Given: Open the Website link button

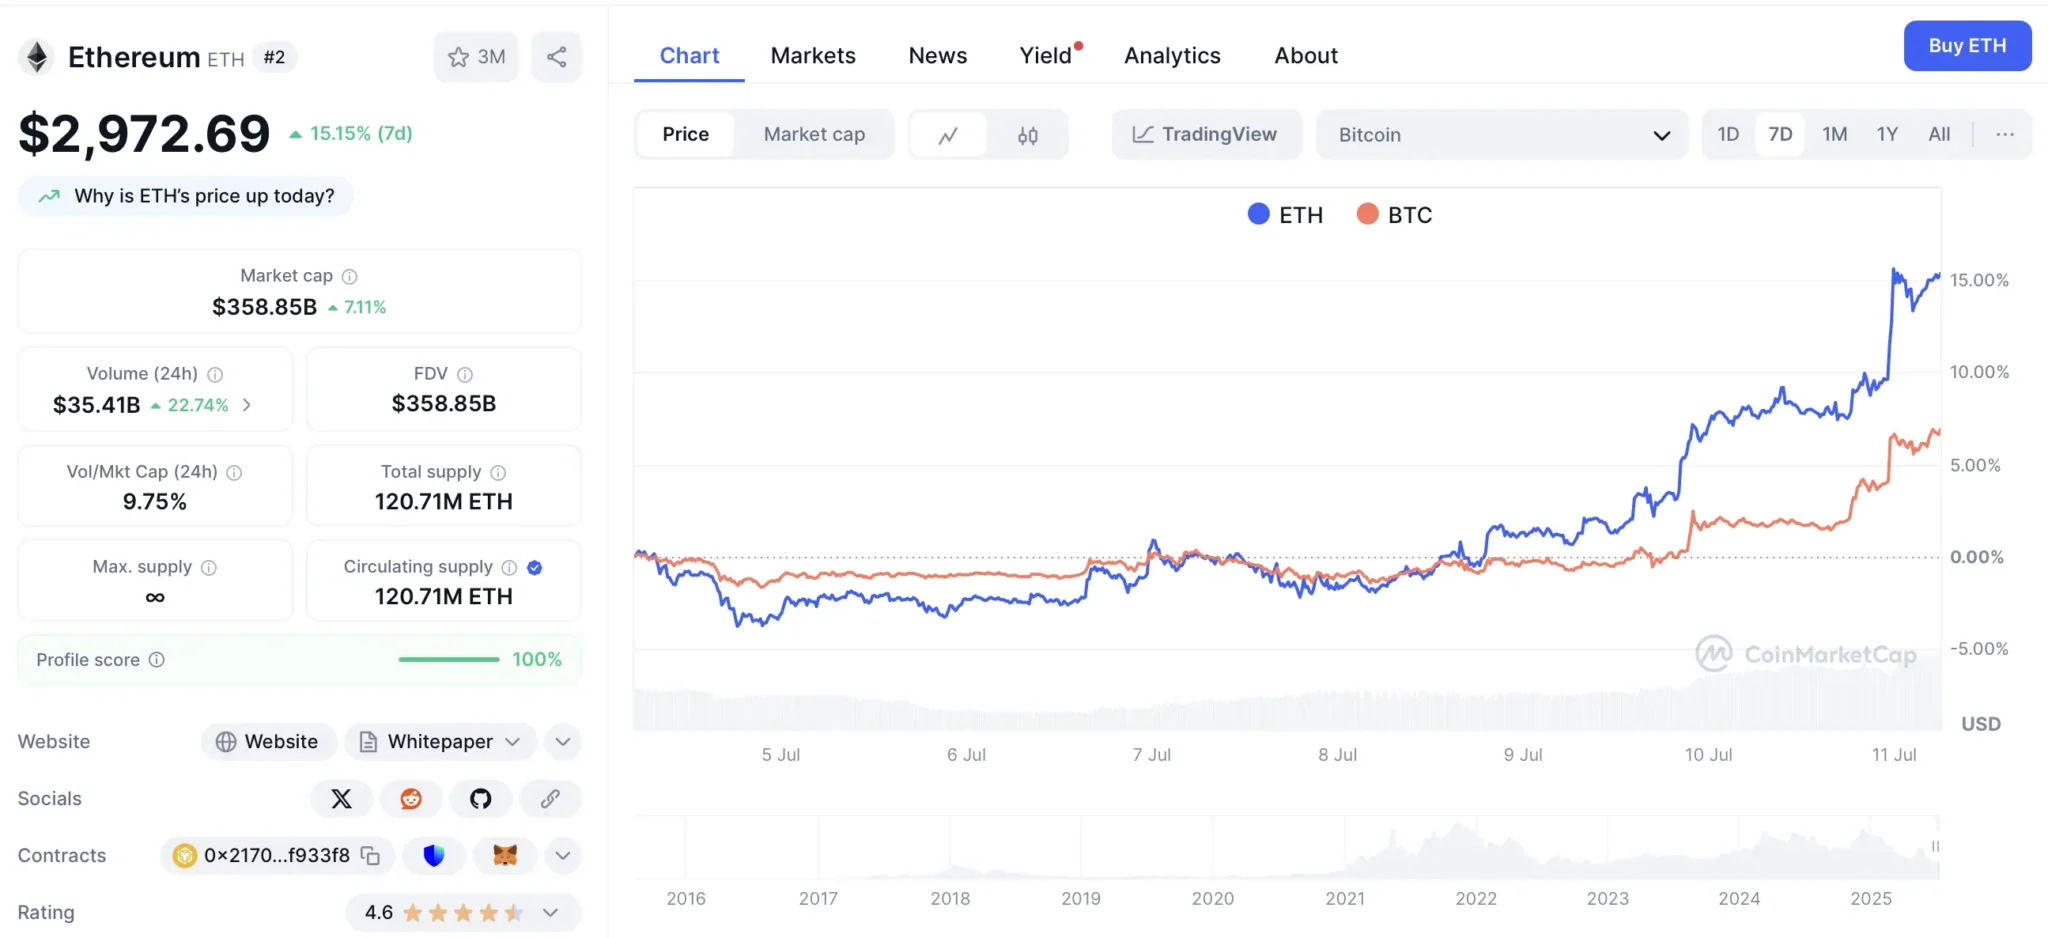Looking at the screenshot, I should click(268, 742).
